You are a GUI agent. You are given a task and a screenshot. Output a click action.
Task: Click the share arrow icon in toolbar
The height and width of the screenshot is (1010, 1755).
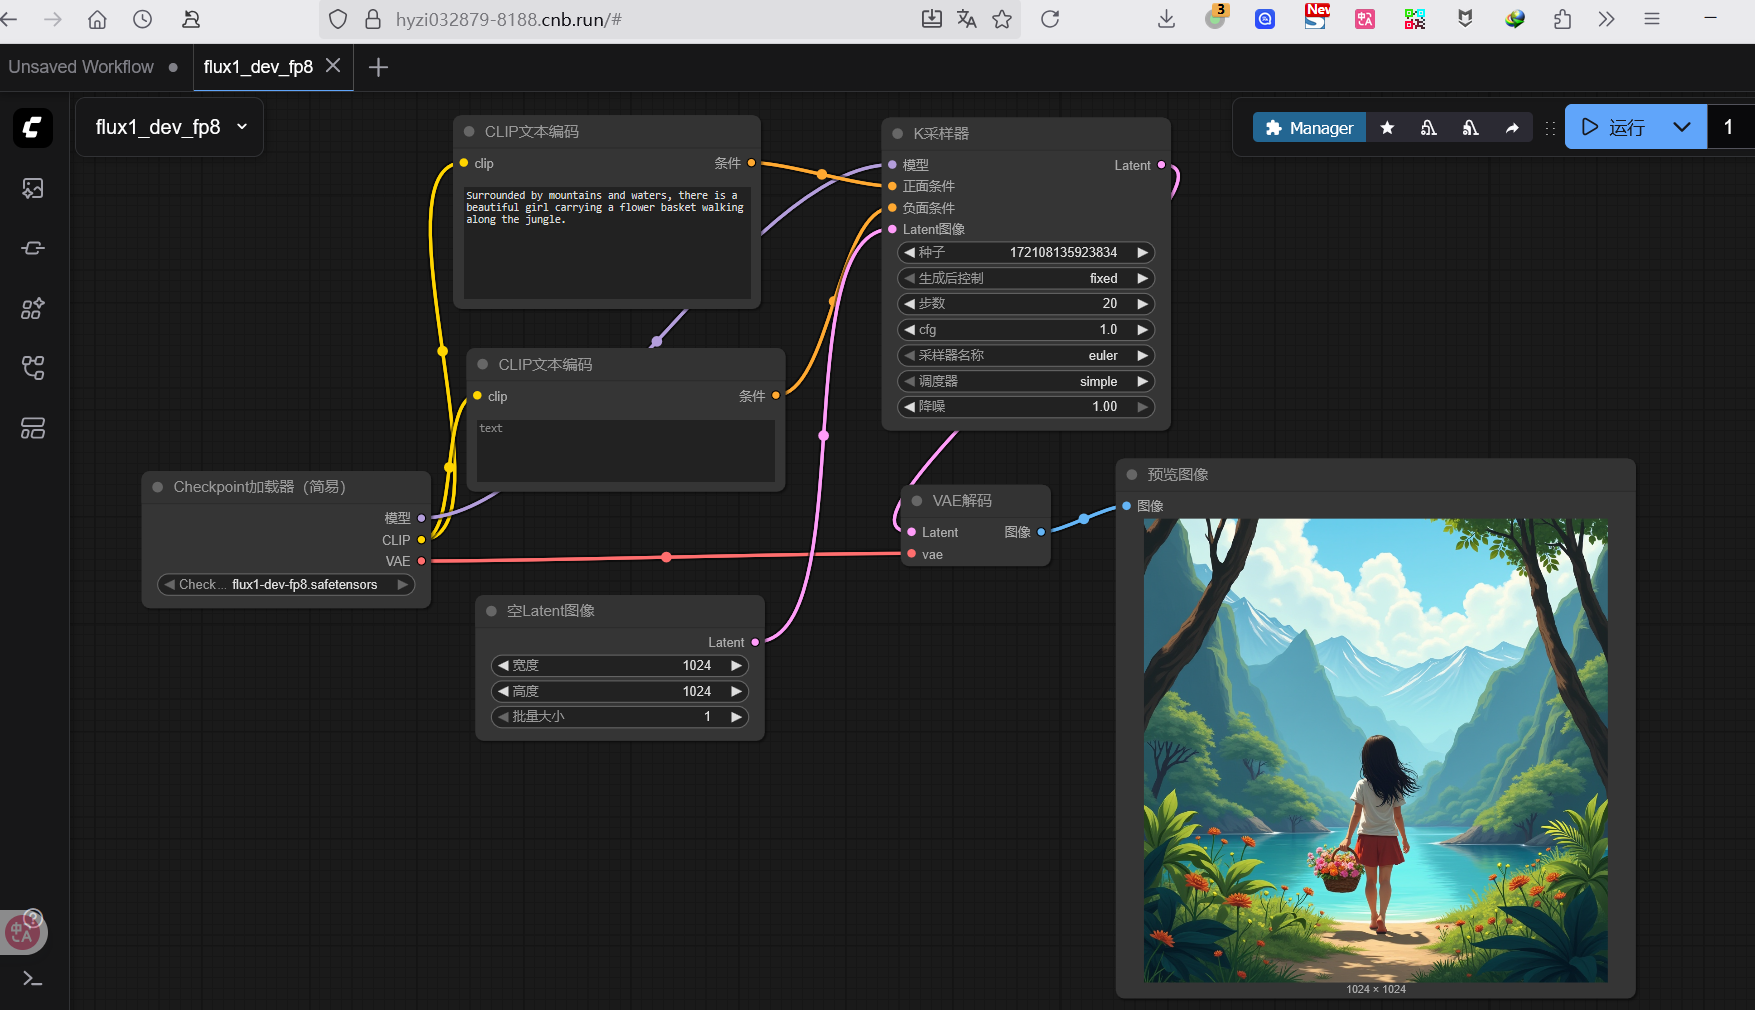(1512, 128)
